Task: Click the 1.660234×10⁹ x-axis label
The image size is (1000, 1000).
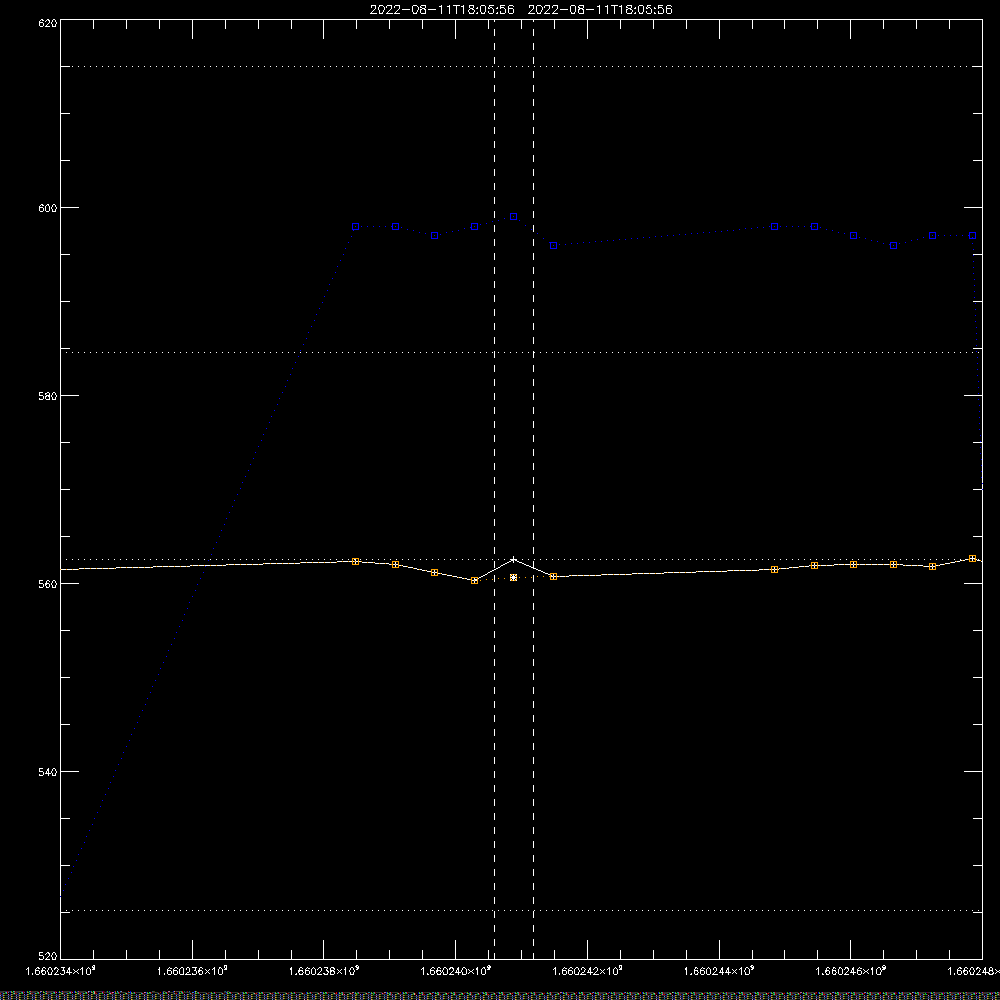Action: [61, 971]
